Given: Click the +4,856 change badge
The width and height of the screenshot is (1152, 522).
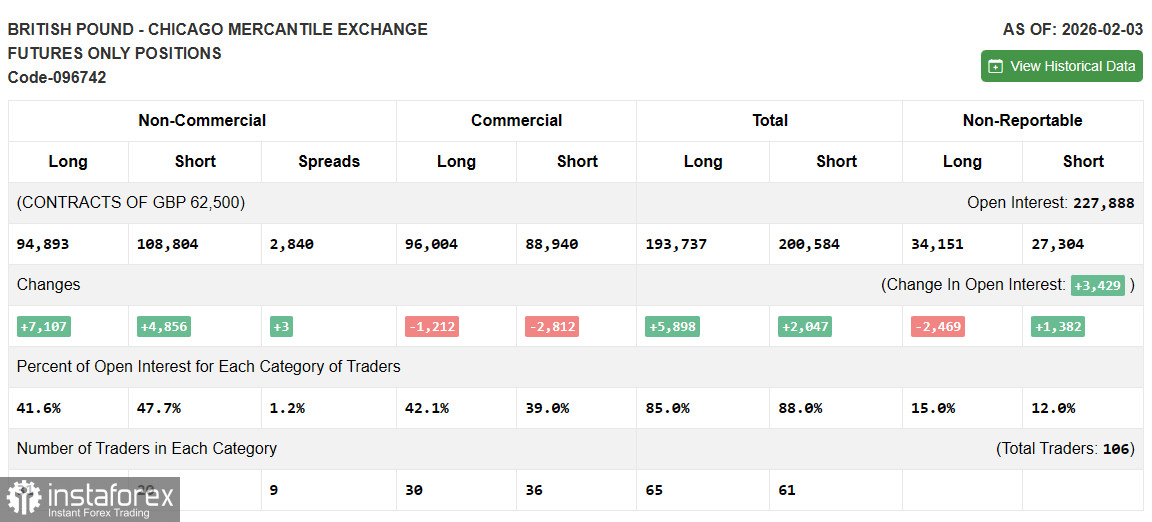Looking at the screenshot, I should (x=163, y=327).
